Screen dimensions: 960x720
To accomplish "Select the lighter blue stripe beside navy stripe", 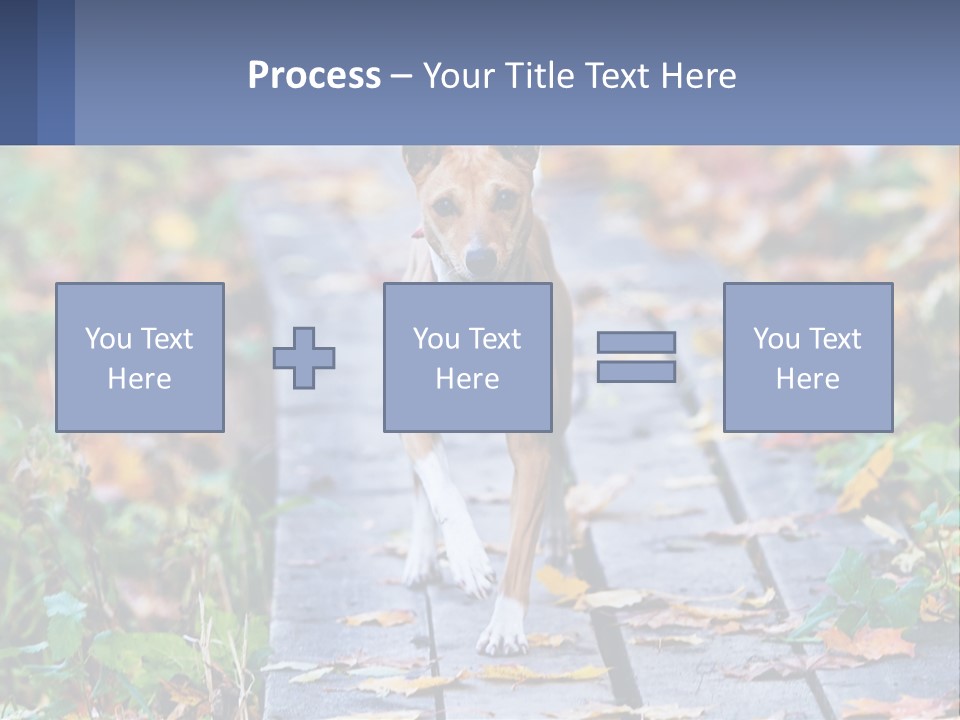I will click(x=56, y=72).
